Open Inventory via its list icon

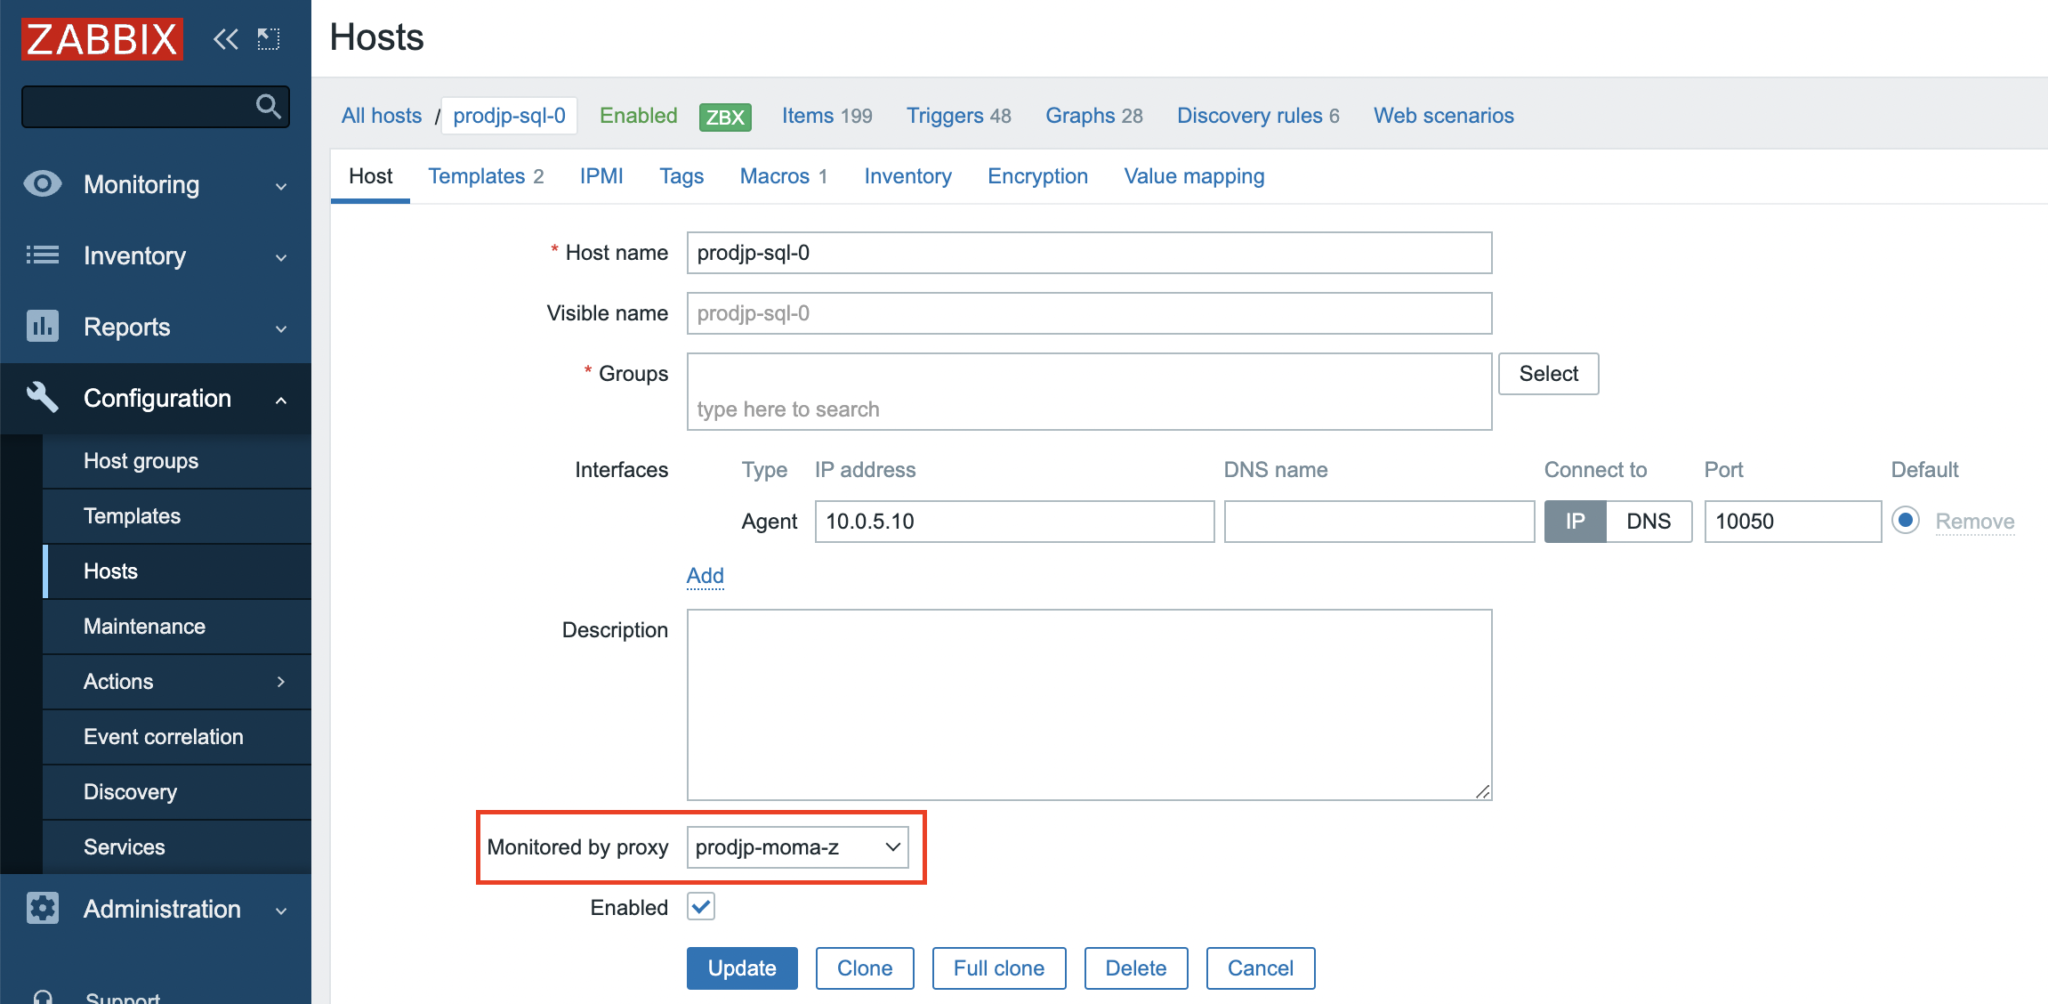[41, 256]
